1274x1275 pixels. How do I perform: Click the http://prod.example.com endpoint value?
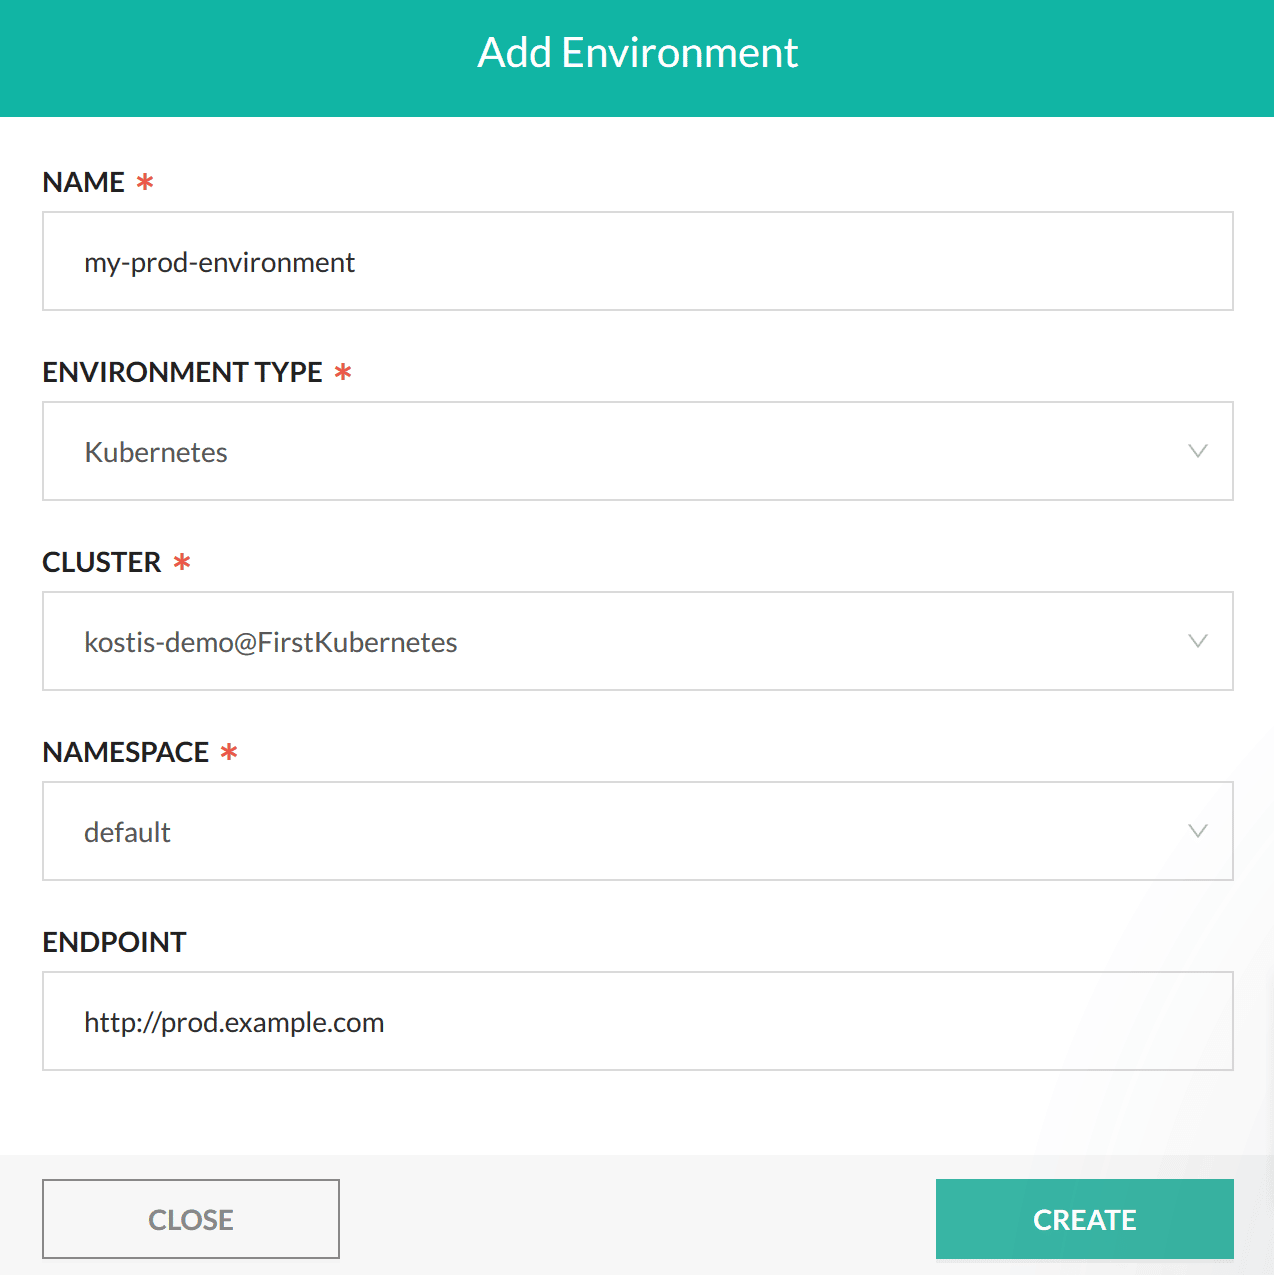[234, 1021]
